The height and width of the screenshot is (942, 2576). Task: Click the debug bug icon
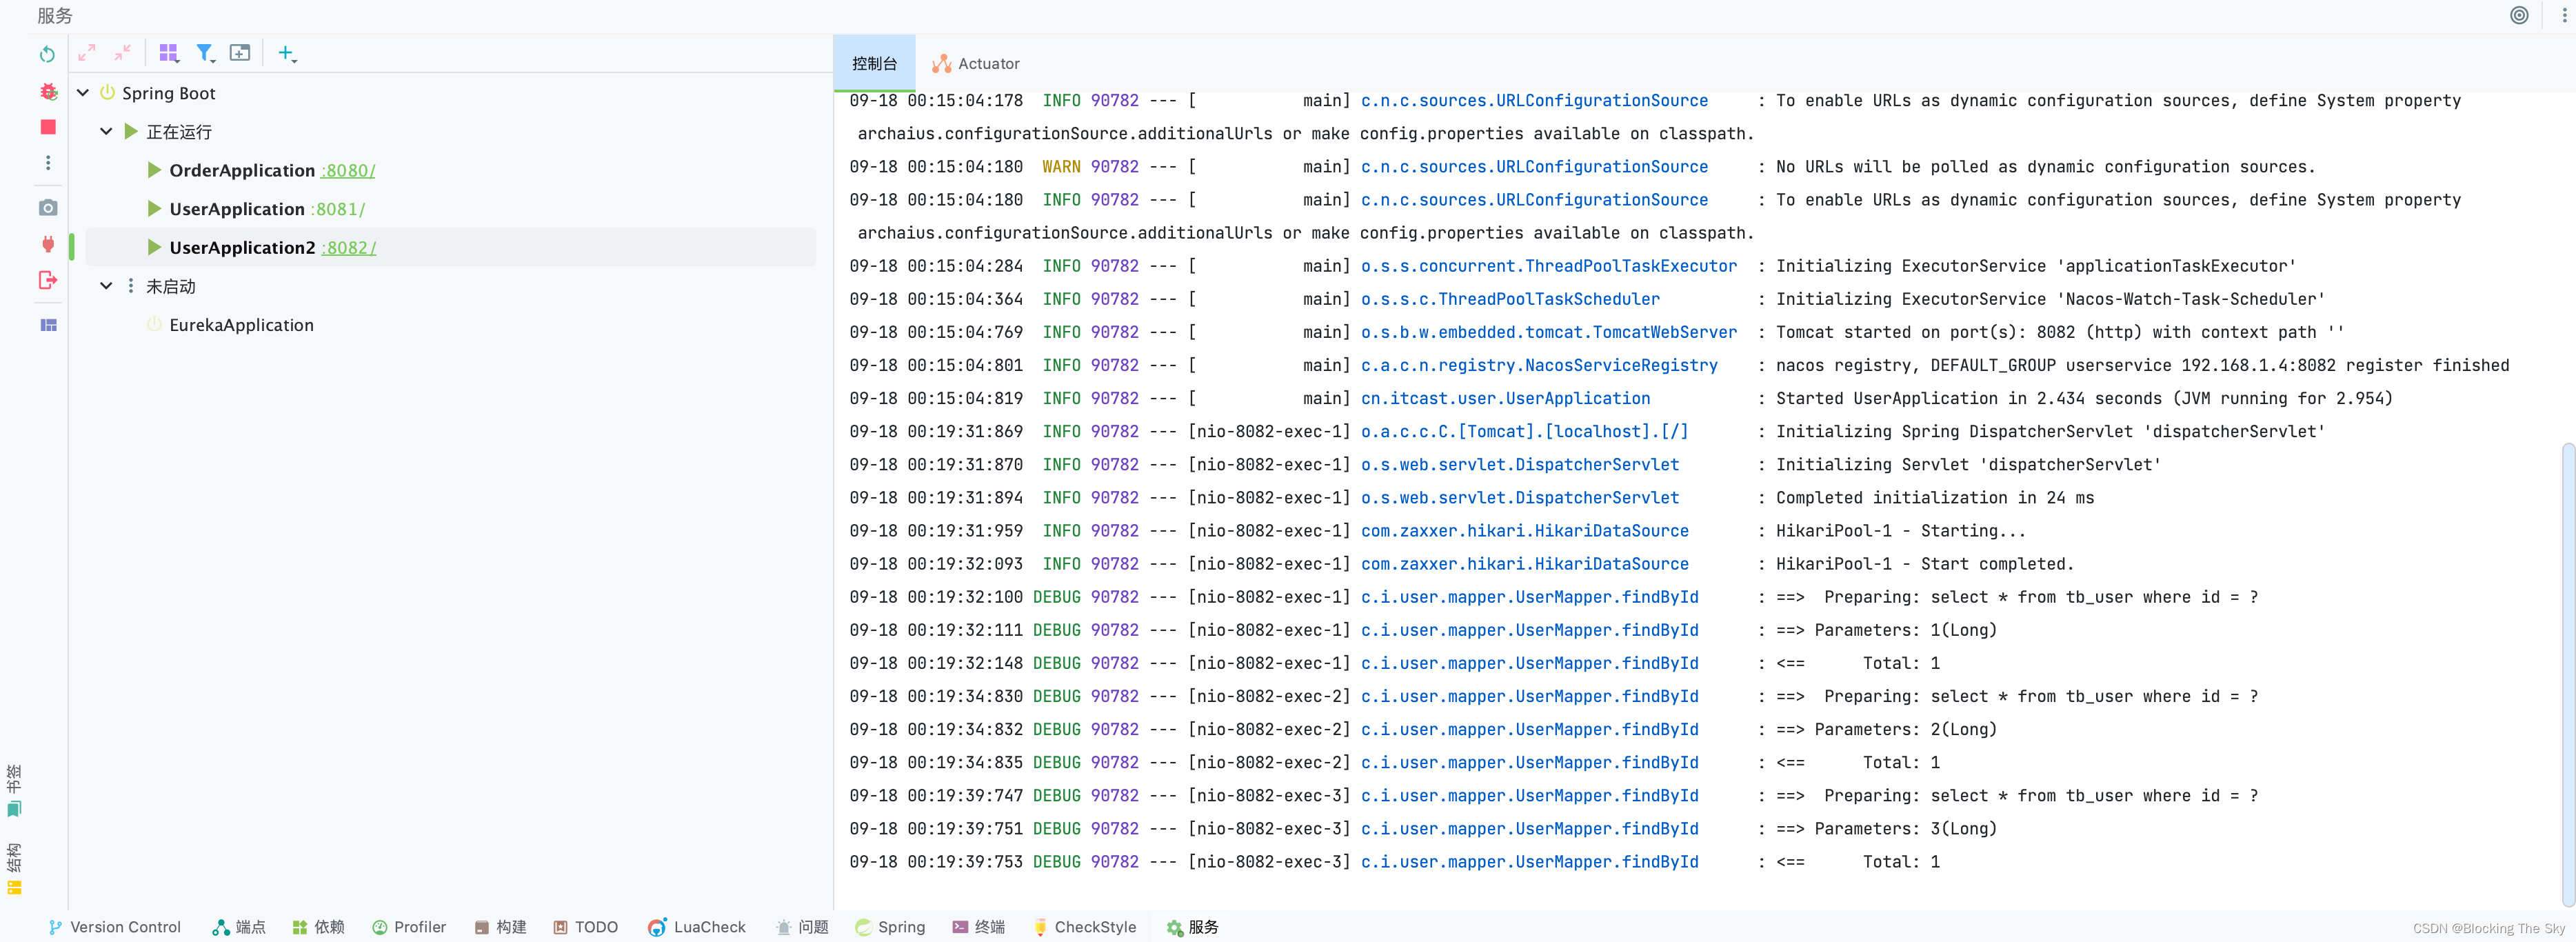click(48, 92)
